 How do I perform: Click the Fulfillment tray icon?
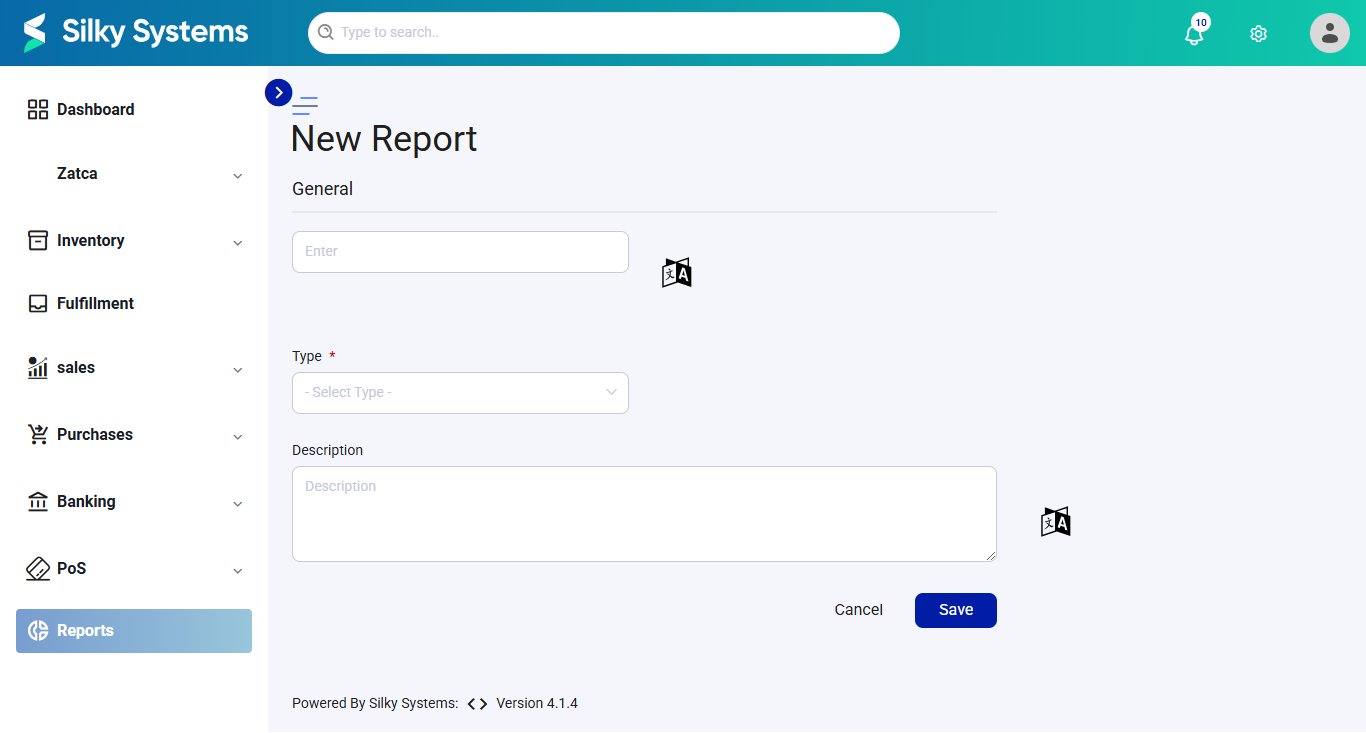point(38,303)
